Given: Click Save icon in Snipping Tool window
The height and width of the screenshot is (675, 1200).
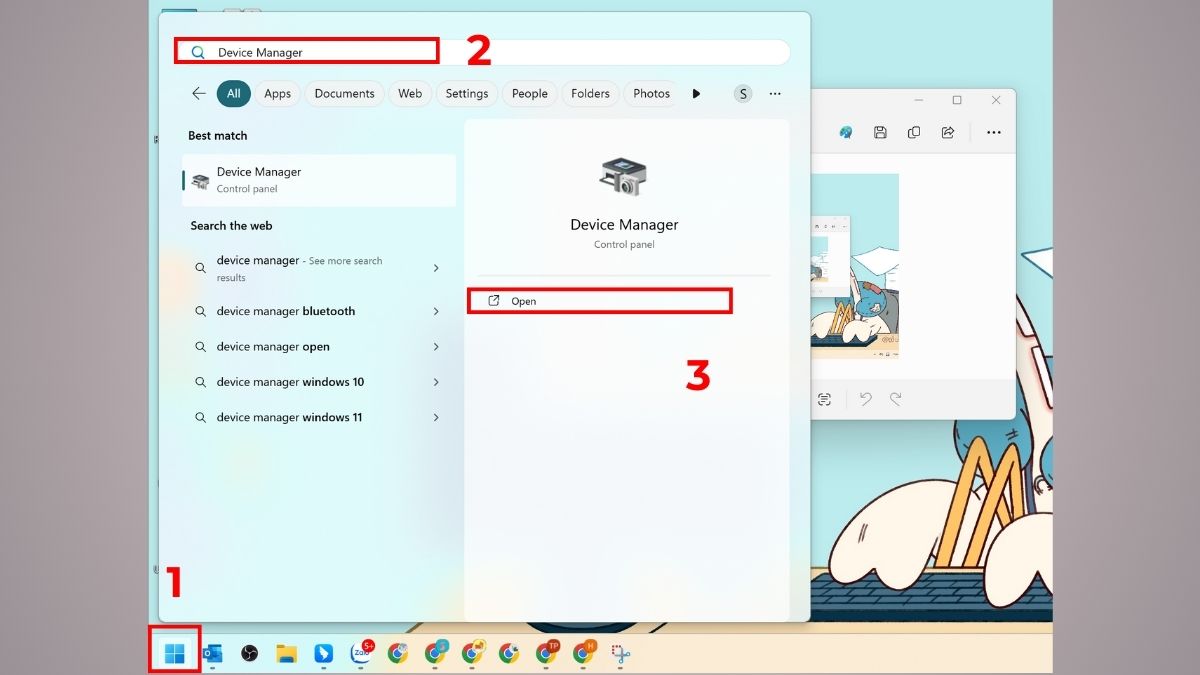Looking at the screenshot, I should (x=880, y=132).
